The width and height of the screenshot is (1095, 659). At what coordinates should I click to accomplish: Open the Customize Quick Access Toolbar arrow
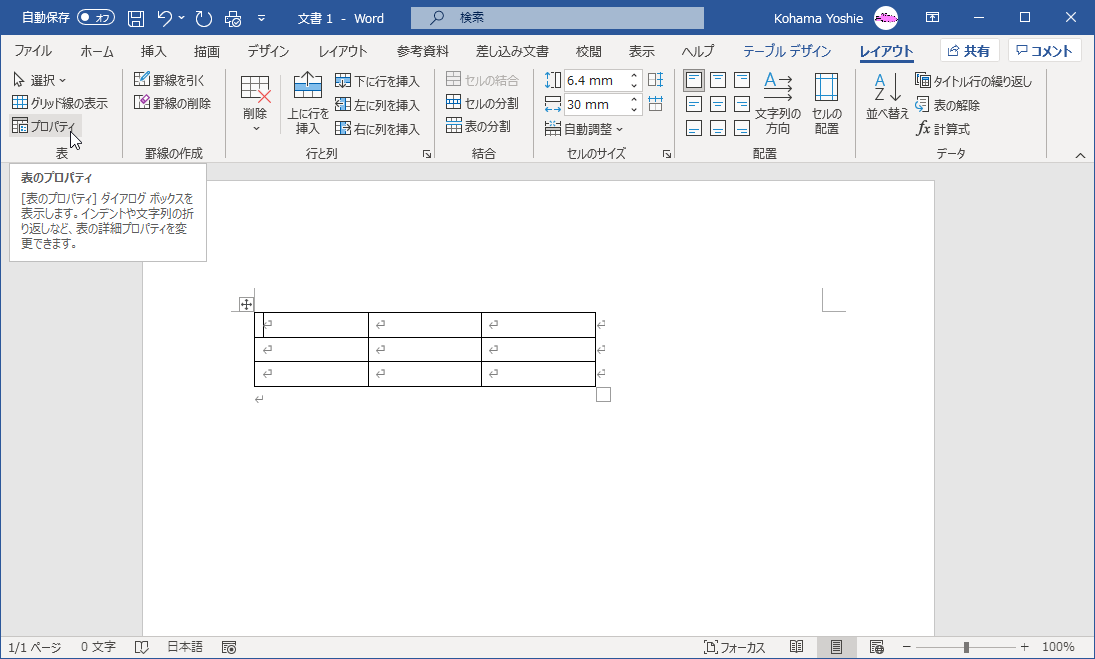coord(262,18)
